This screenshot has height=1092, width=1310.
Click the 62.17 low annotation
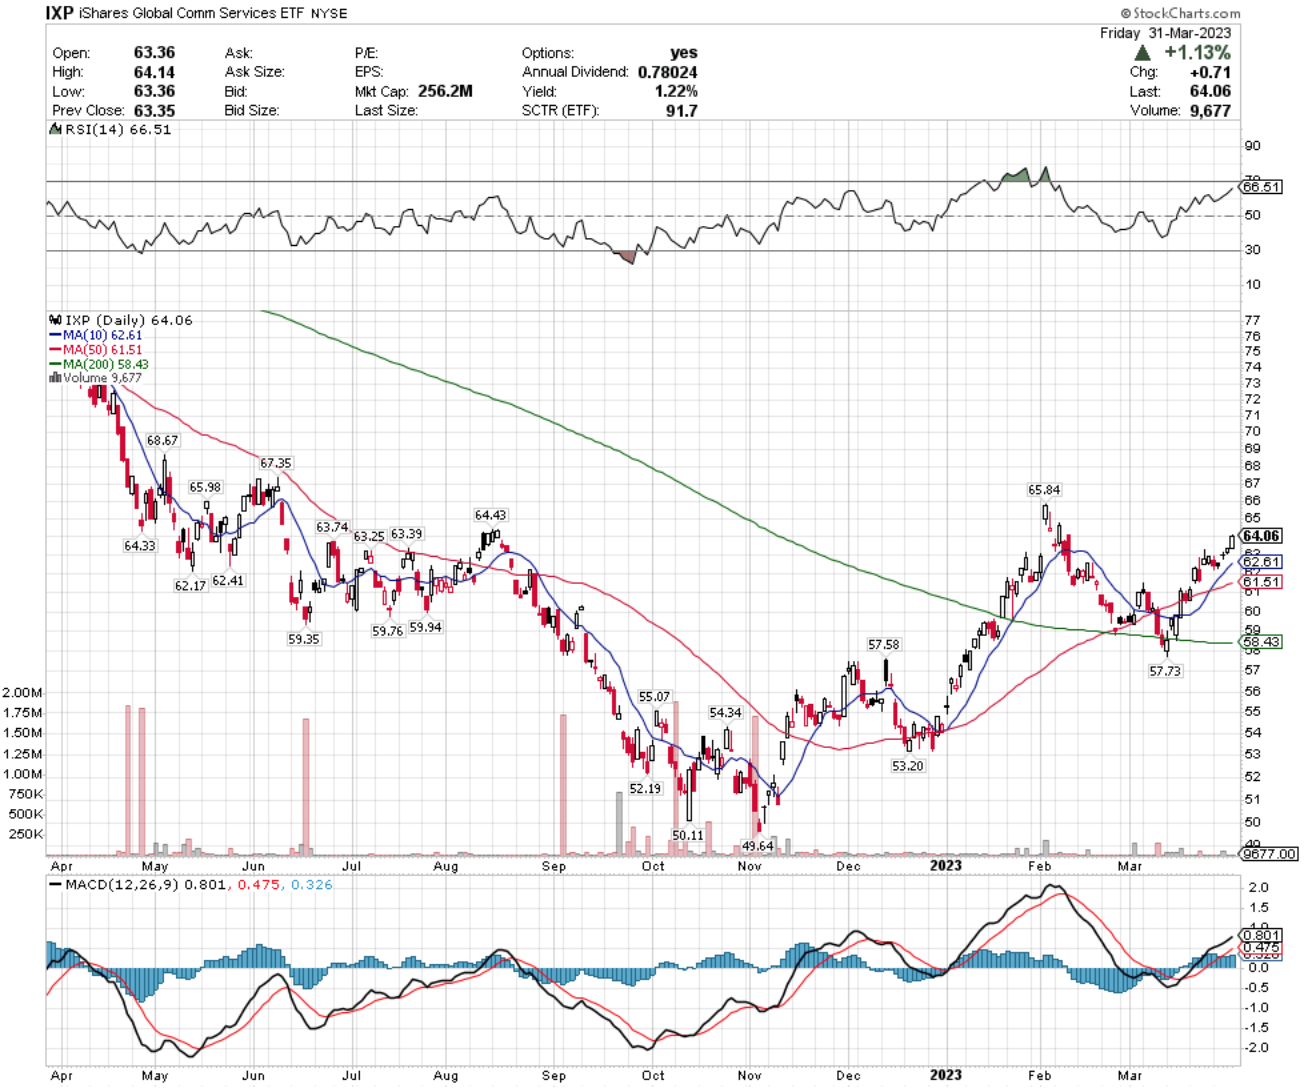point(190,585)
